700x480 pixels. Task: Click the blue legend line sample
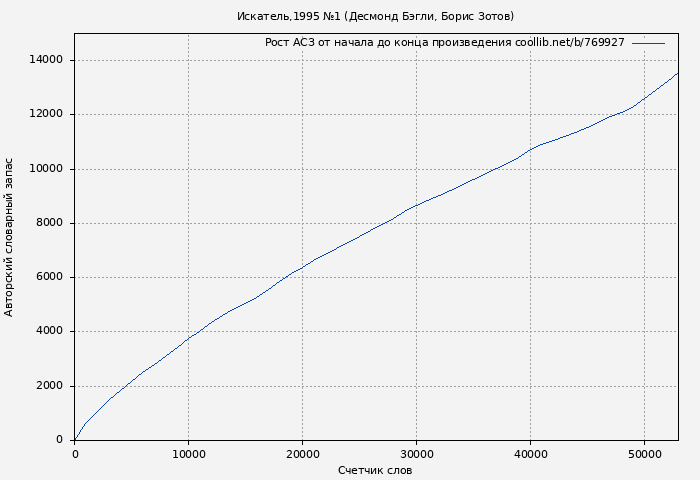pos(648,43)
